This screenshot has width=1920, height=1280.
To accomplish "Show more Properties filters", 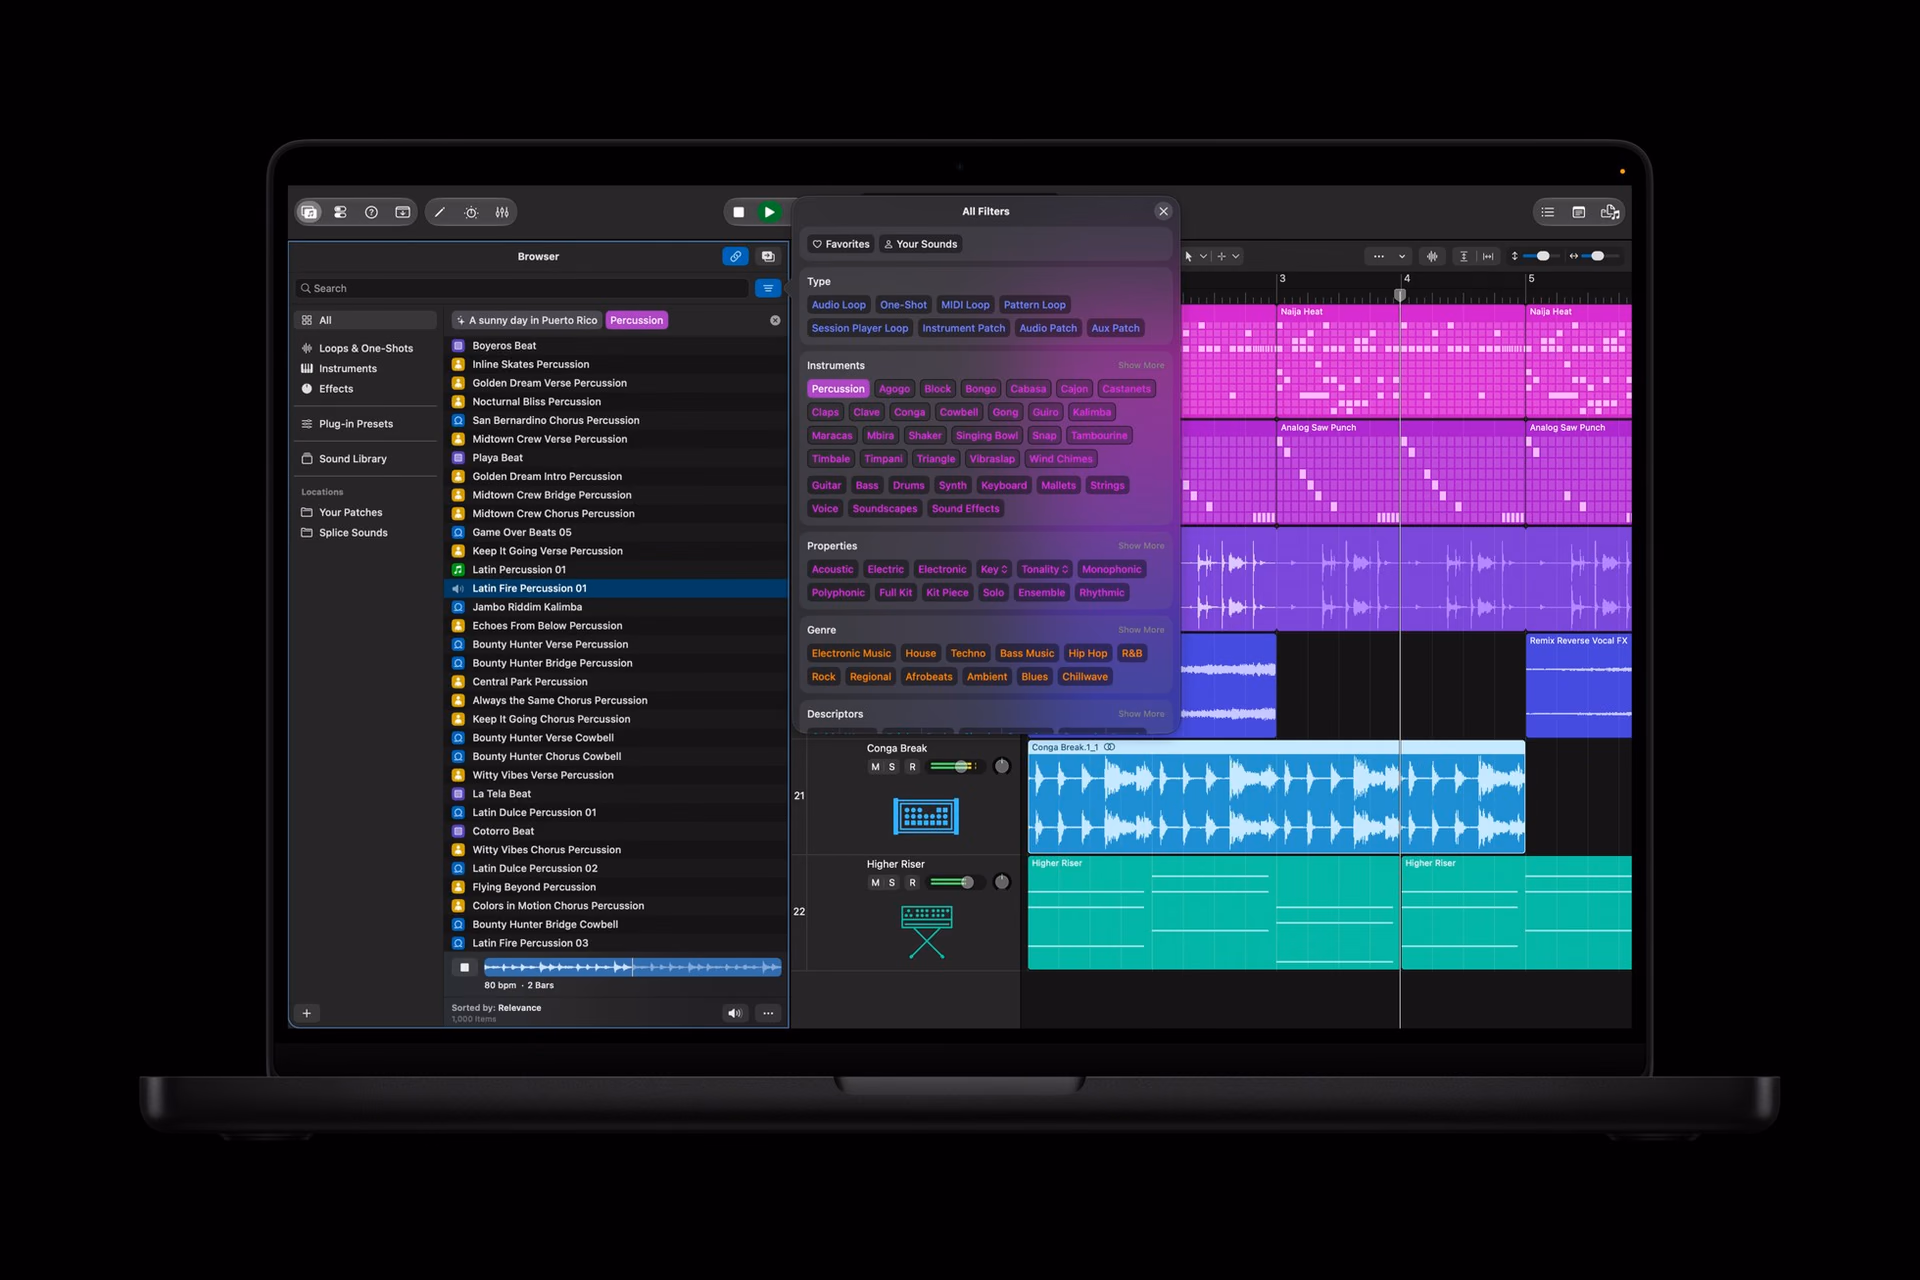I will pyautogui.click(x=1141, y=546).
